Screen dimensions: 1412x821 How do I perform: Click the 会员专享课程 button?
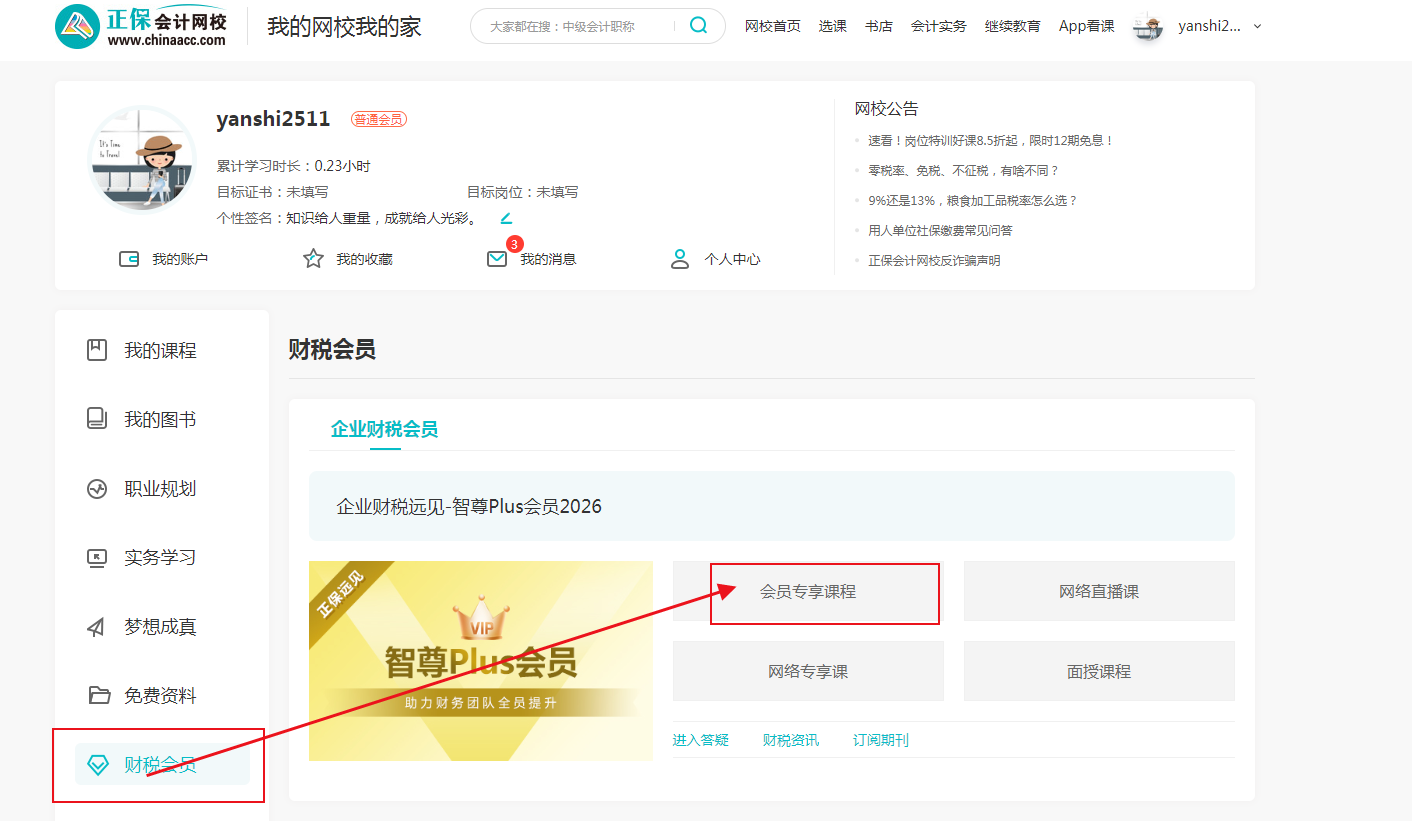[x=808, y=591]
